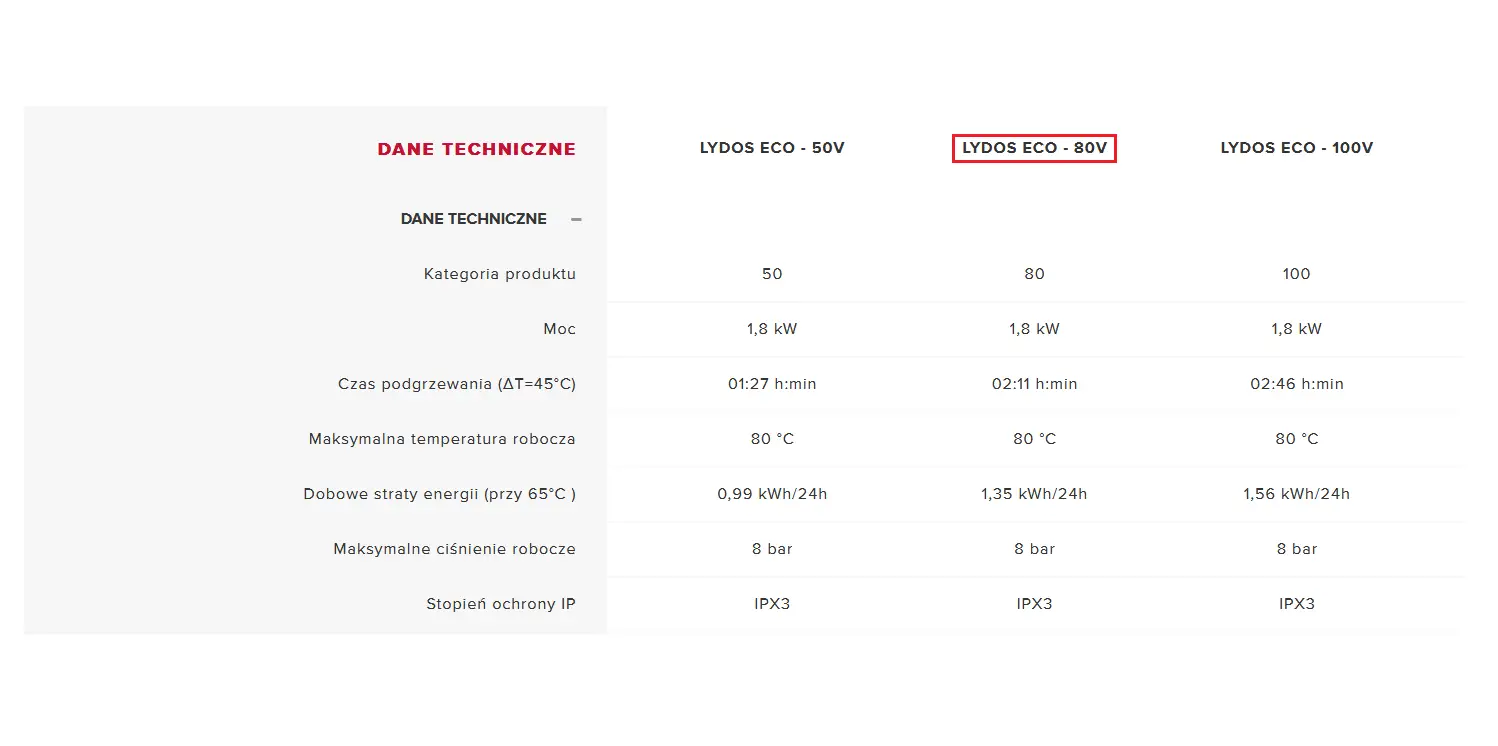Click the 02:11 h:min heating time value
Viewport: 1498px width, 746px height.
(1034, 384)
